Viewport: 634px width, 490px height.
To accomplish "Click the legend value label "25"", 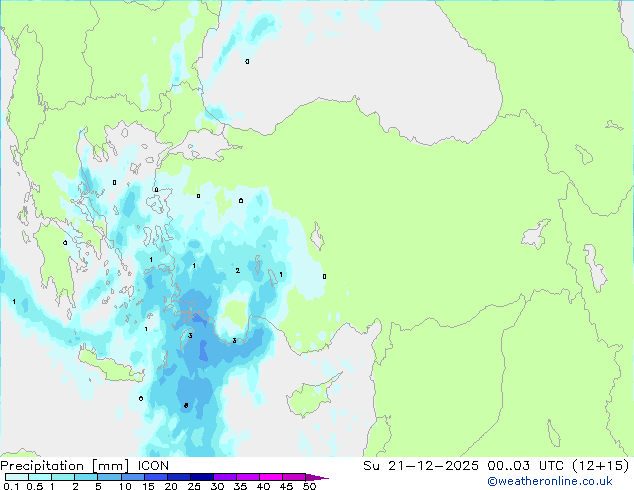I will (194, 486).
